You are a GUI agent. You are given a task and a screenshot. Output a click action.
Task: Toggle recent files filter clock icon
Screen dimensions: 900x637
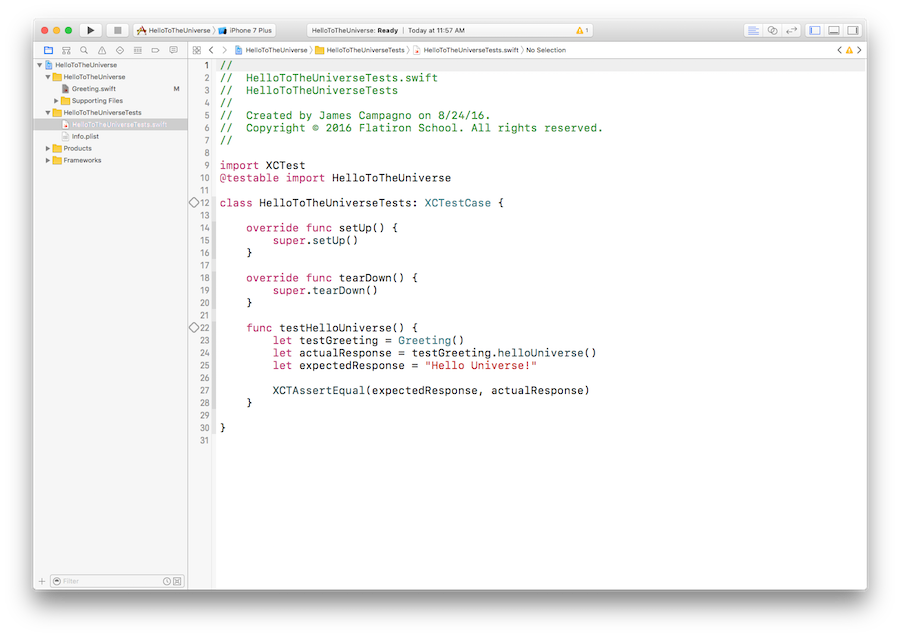(166, 581)
